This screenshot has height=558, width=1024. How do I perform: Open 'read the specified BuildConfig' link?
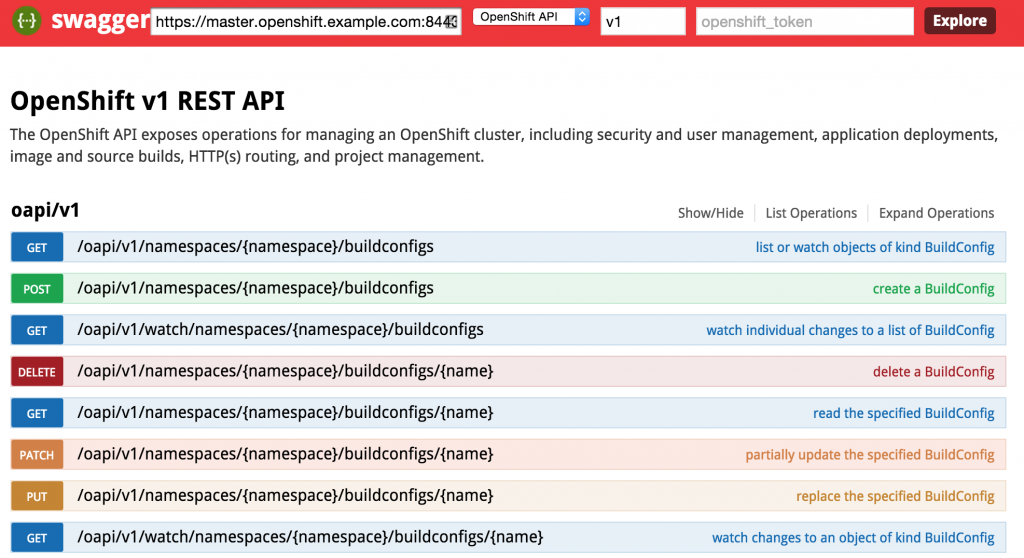tap(903, 413)
